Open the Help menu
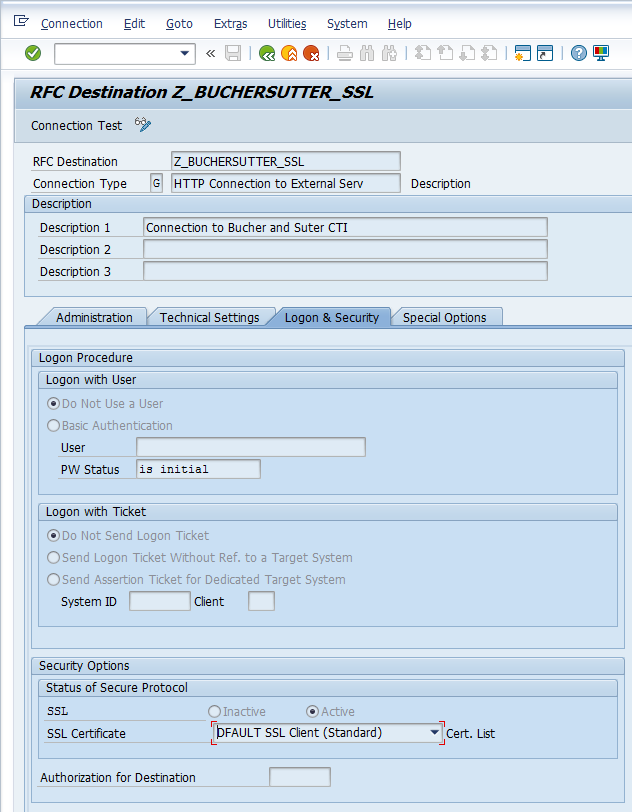 click(x=399, y=24)
